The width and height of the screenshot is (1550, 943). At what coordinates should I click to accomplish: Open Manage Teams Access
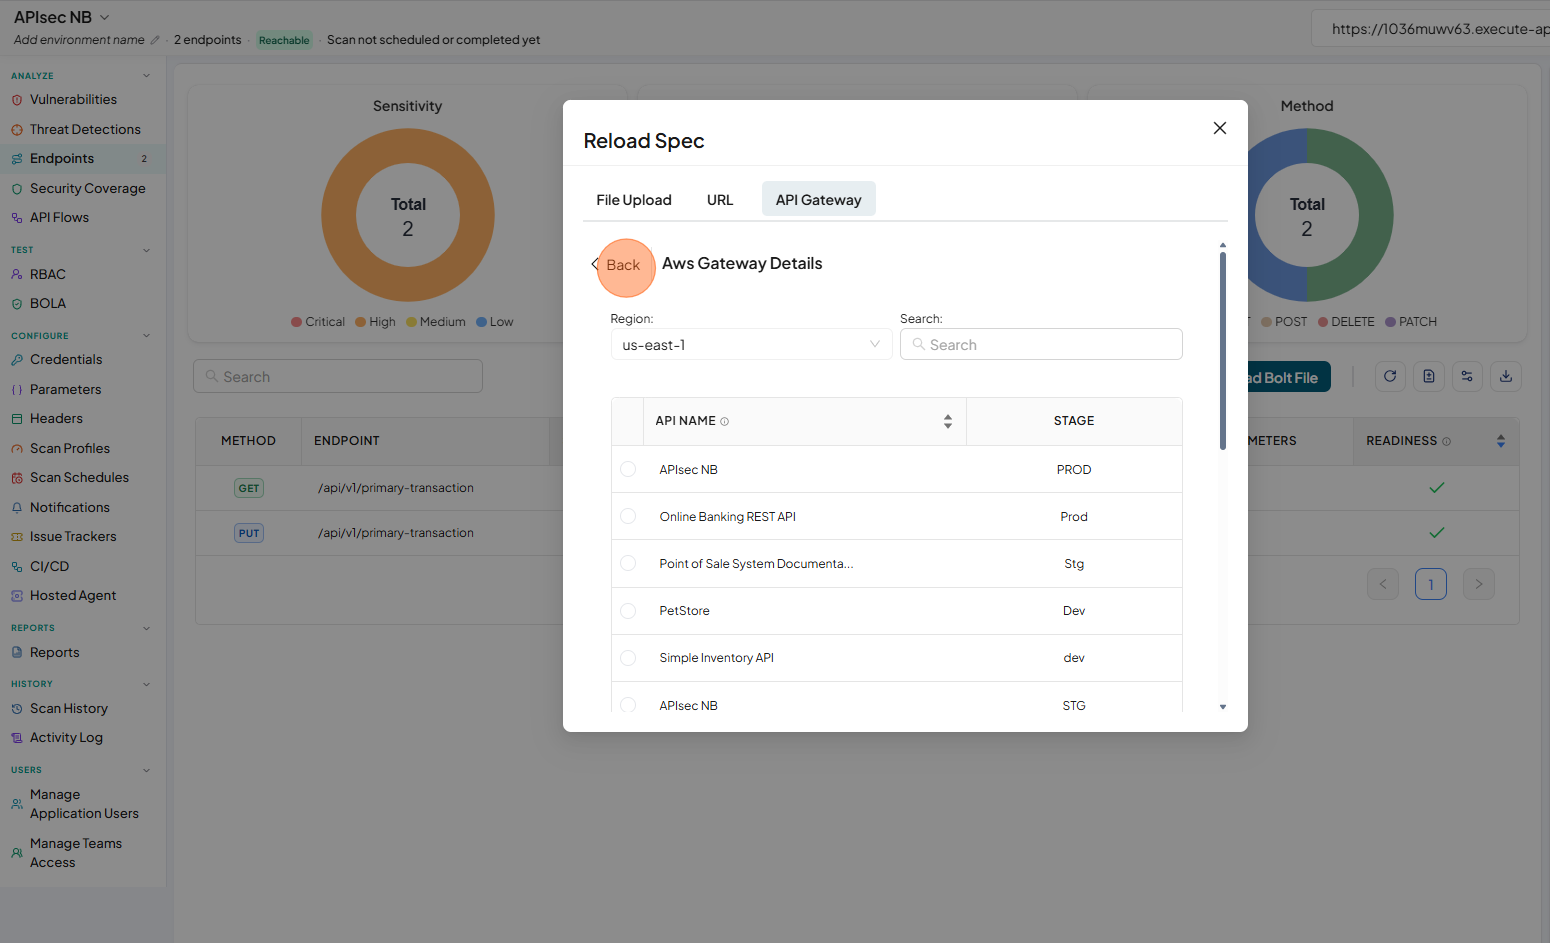75,853
